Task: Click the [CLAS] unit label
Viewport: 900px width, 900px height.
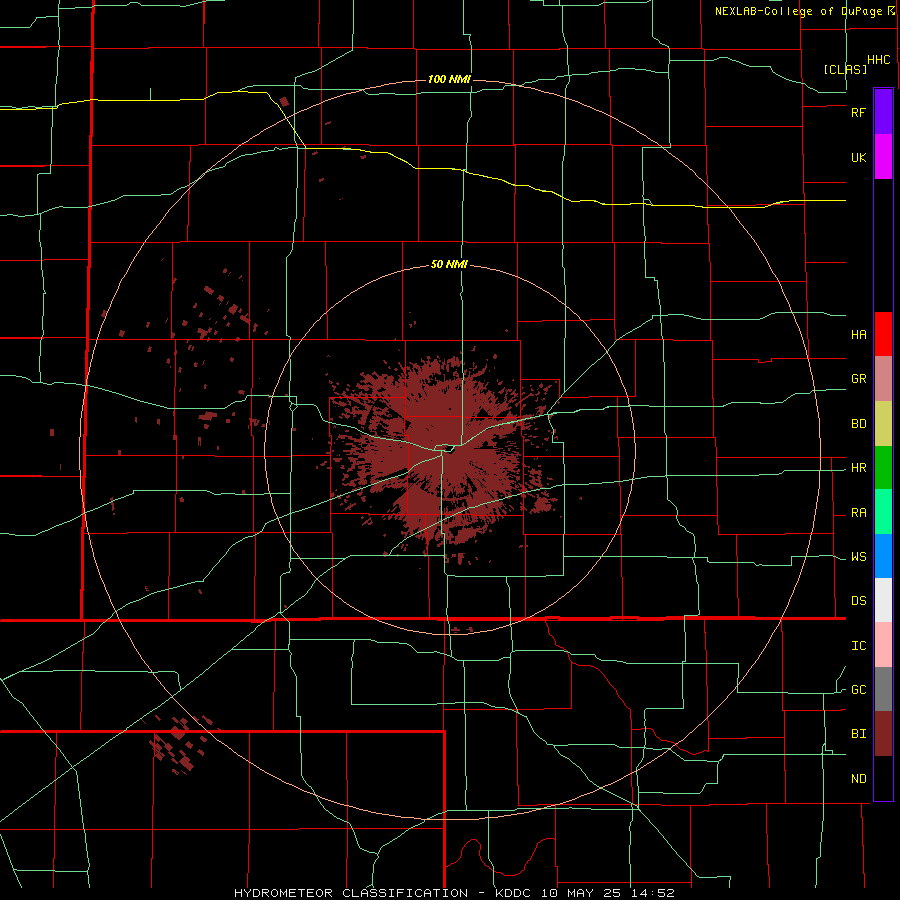Action: click(845, 69)
